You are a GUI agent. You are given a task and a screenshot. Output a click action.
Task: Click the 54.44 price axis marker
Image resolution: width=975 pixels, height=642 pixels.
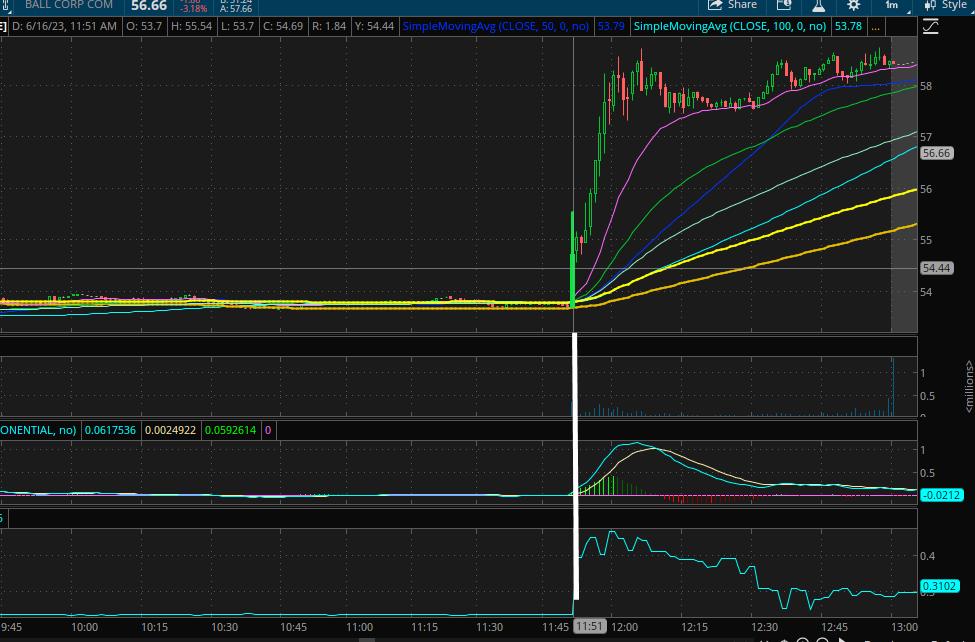coord(936,268)
